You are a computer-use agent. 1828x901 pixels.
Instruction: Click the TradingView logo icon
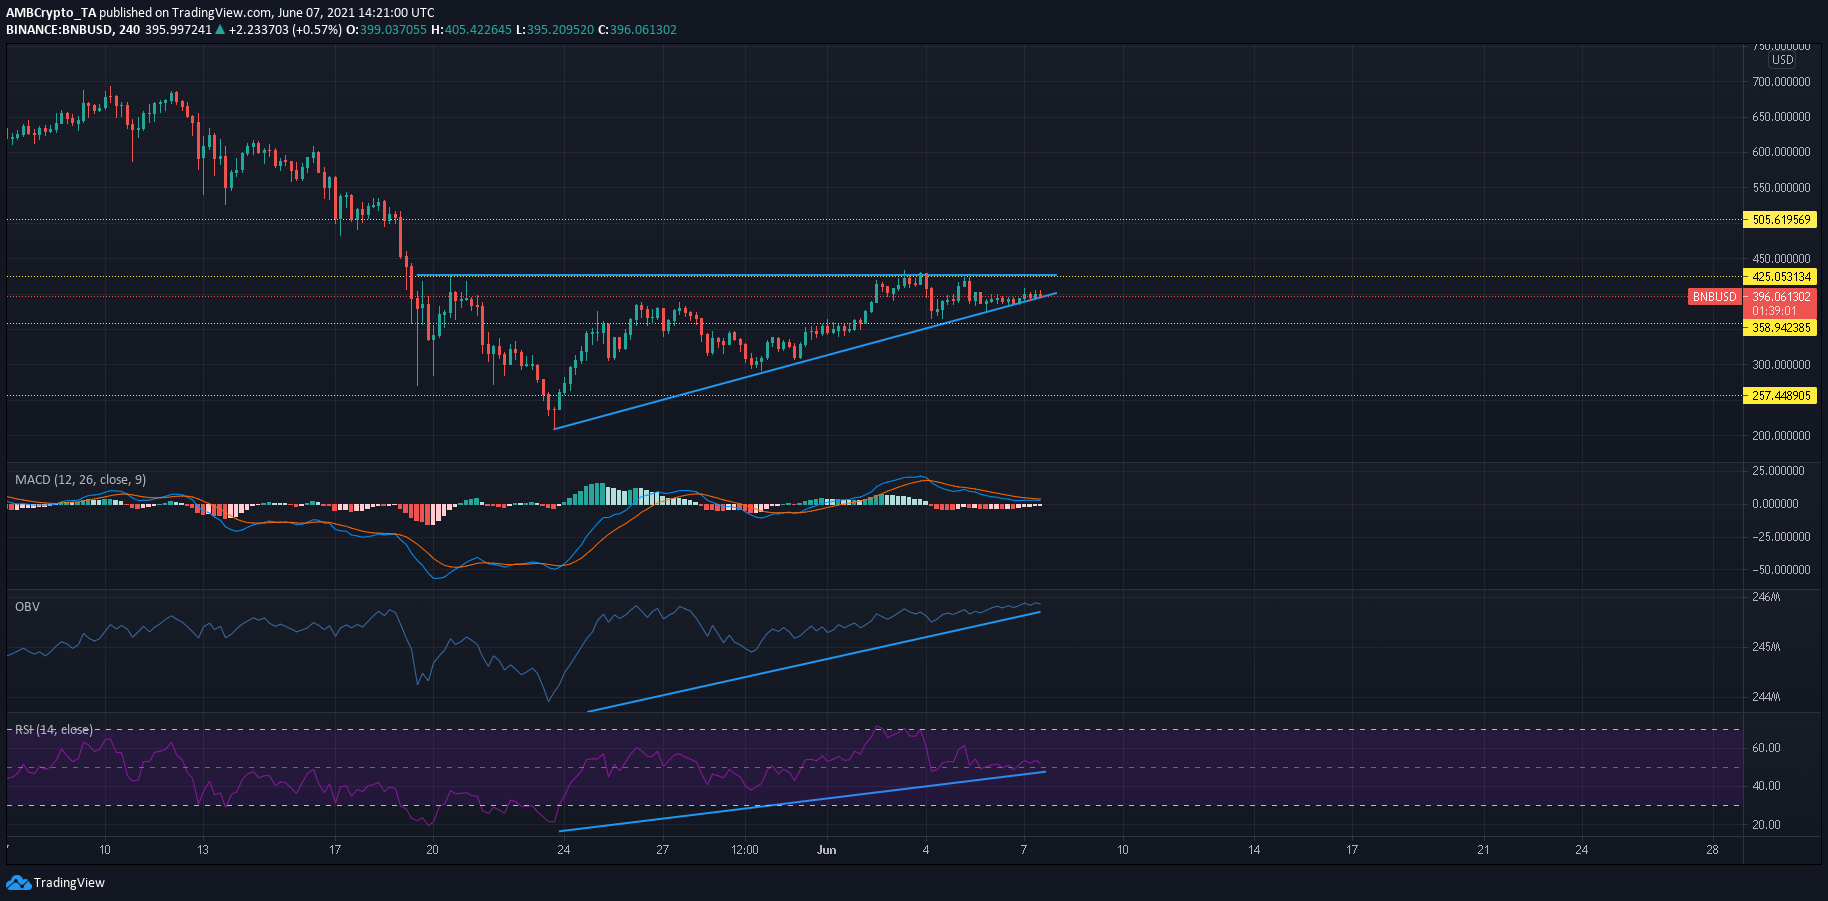coord(18,882)
